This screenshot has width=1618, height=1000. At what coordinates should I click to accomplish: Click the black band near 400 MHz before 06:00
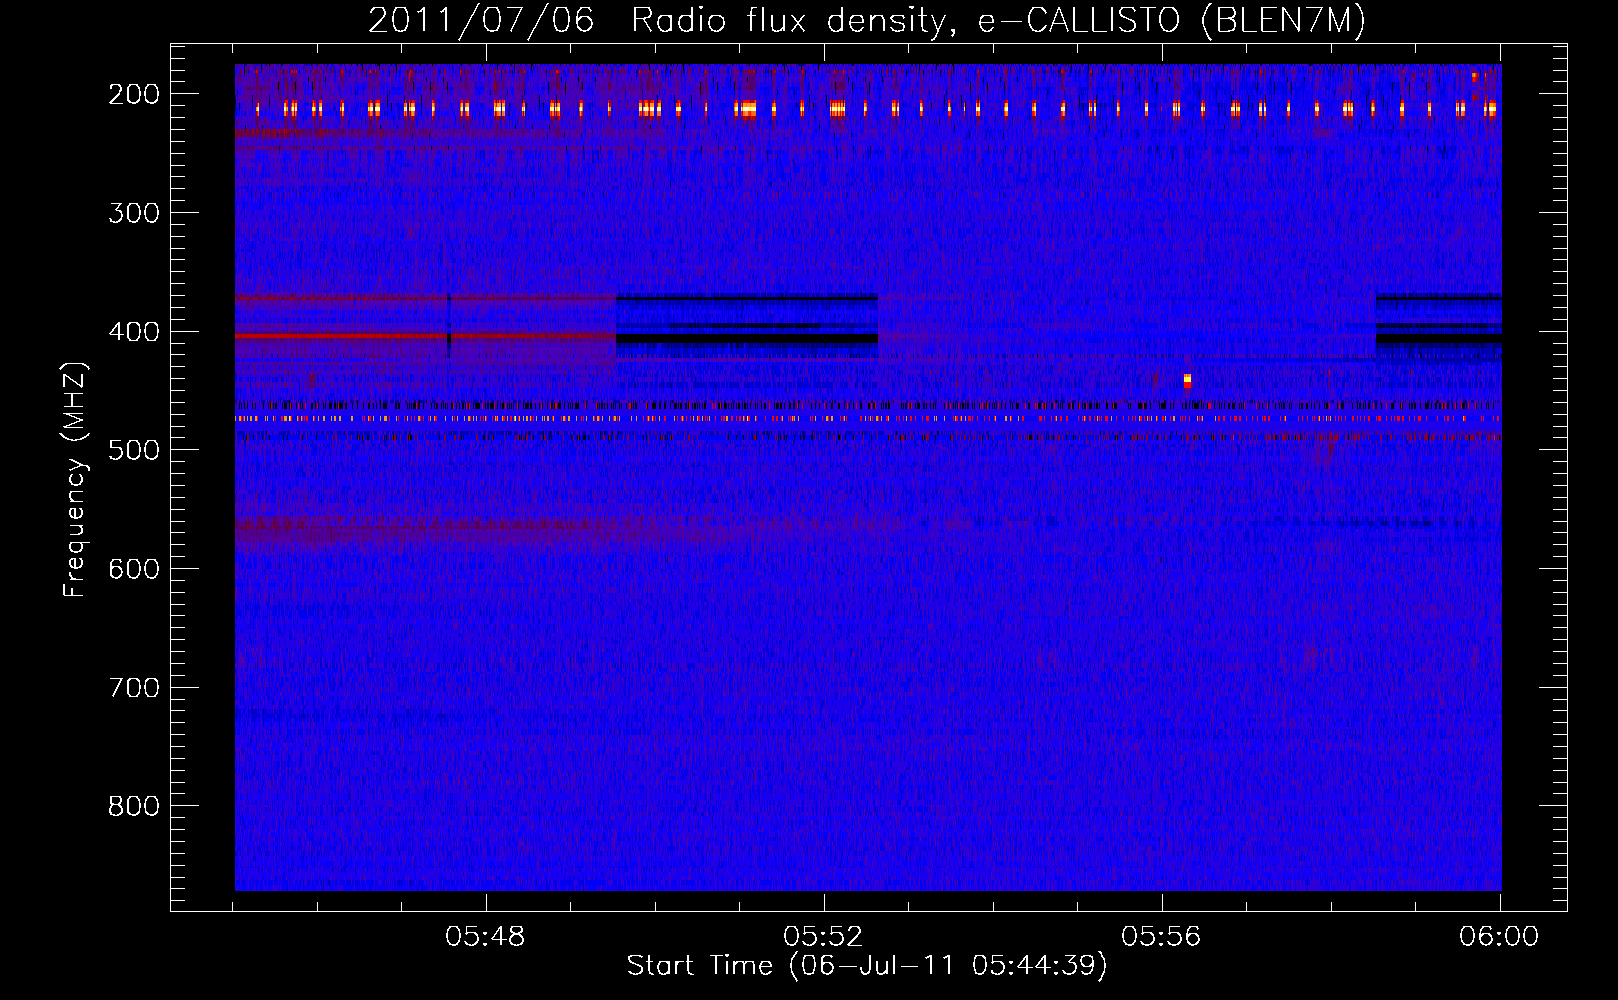click(1438, 339)
